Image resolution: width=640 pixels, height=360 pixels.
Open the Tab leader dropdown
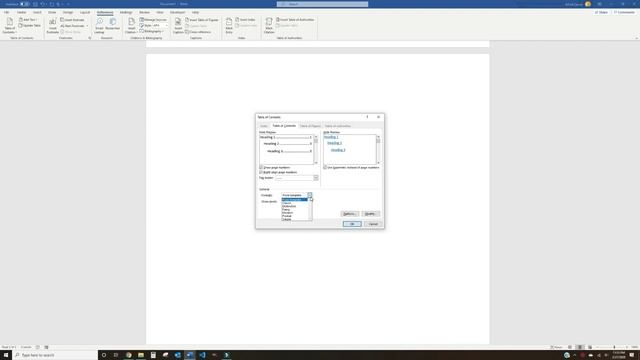[x=316, y=178]
